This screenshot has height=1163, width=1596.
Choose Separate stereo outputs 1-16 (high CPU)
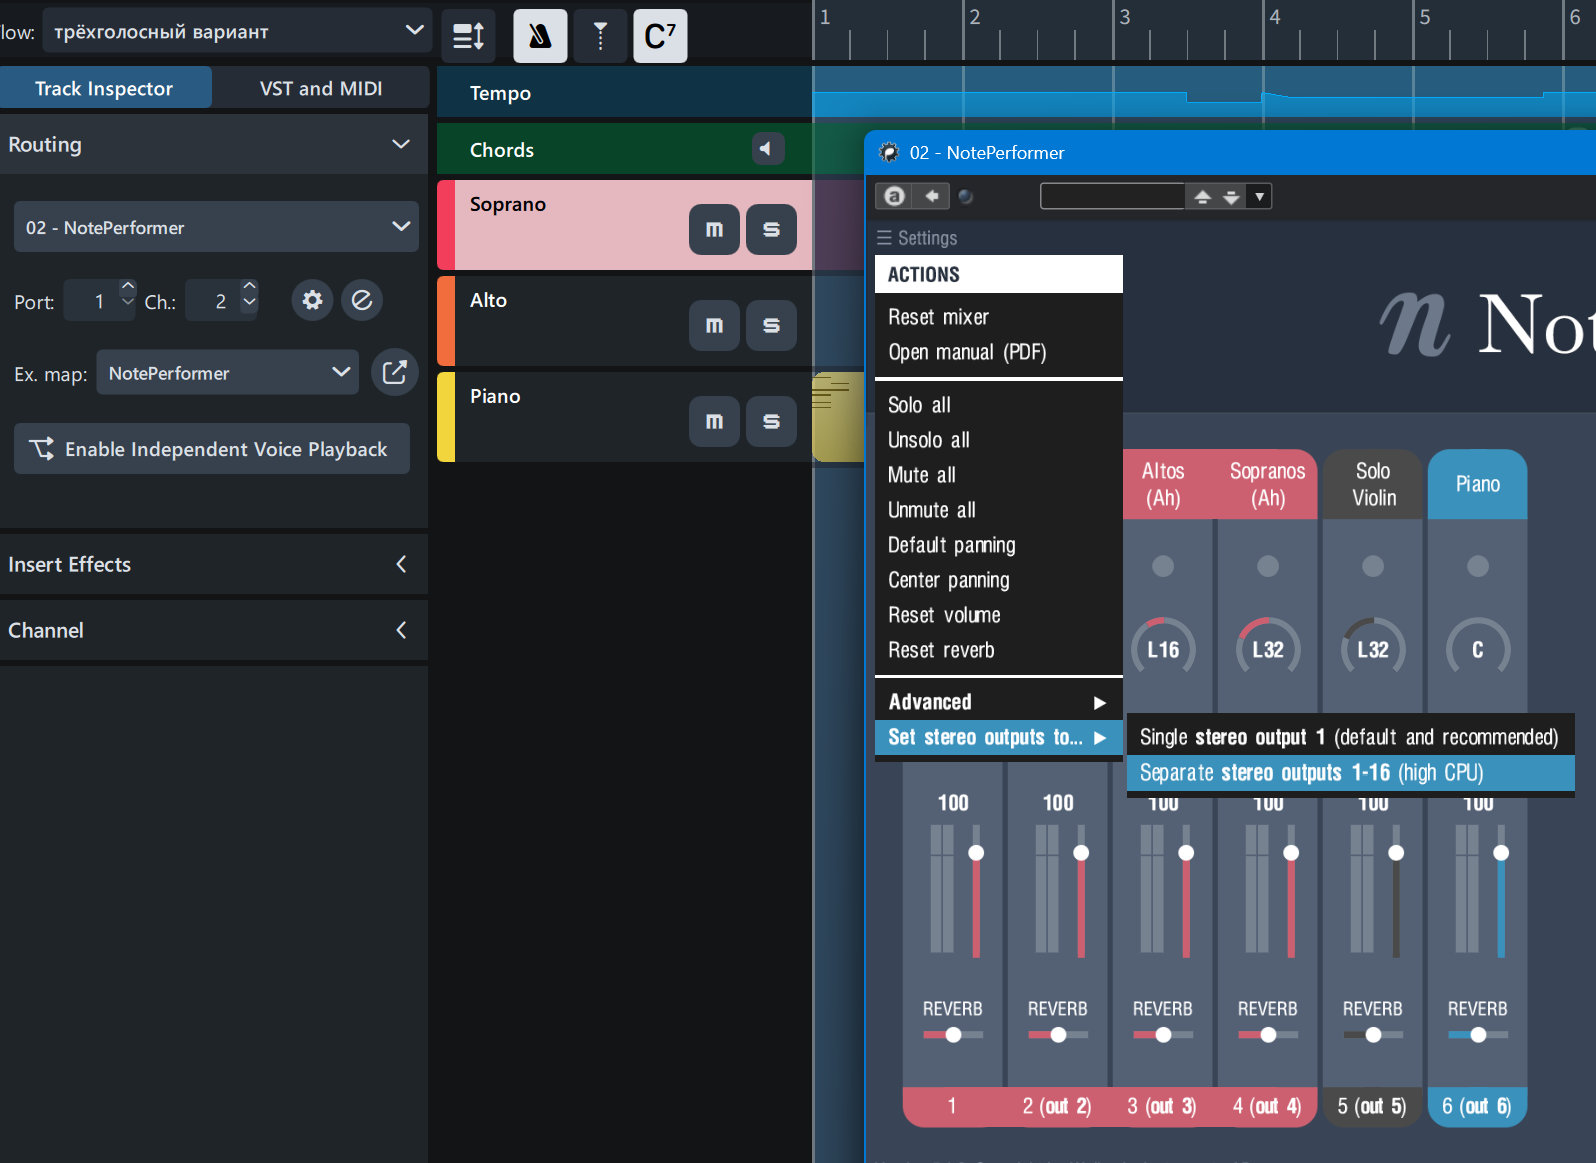pyautogui.click(x=1351, y=773)
